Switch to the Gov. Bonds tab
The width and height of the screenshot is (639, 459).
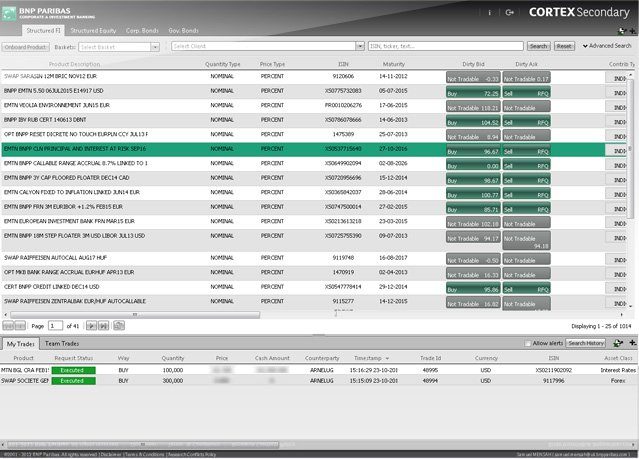point(183,31)
